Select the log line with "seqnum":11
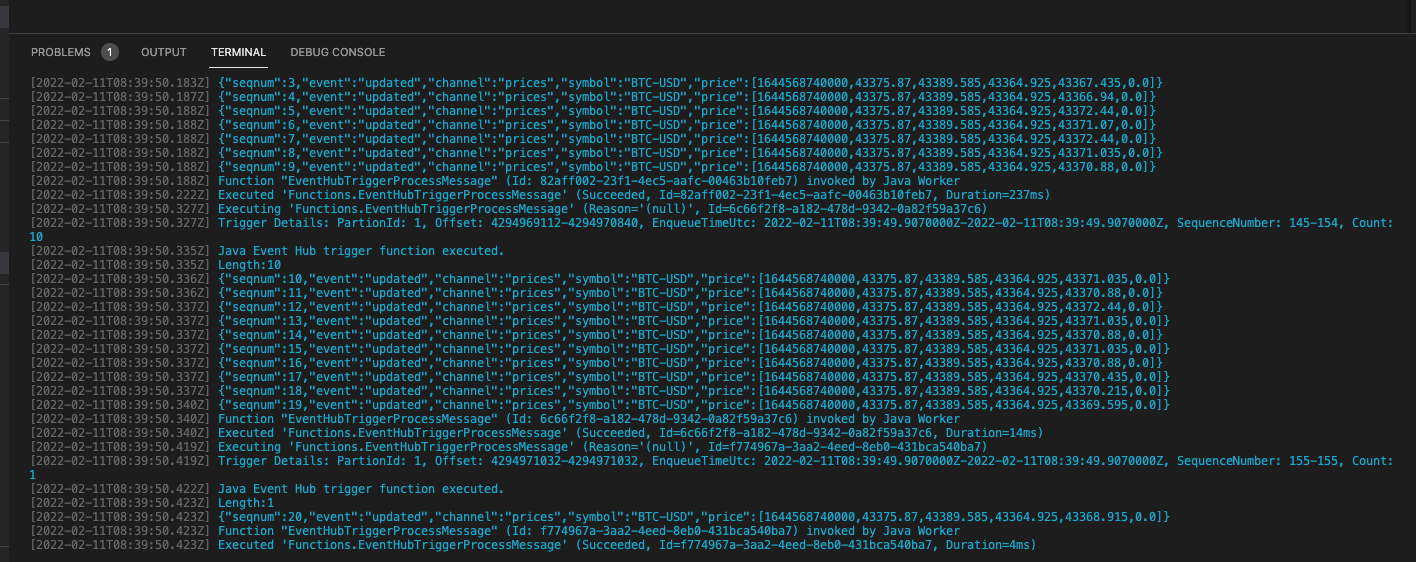 pos(597,292)
